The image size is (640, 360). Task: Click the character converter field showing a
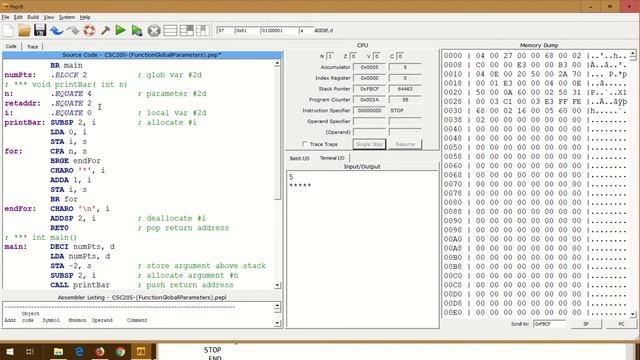tap(305, 31)
